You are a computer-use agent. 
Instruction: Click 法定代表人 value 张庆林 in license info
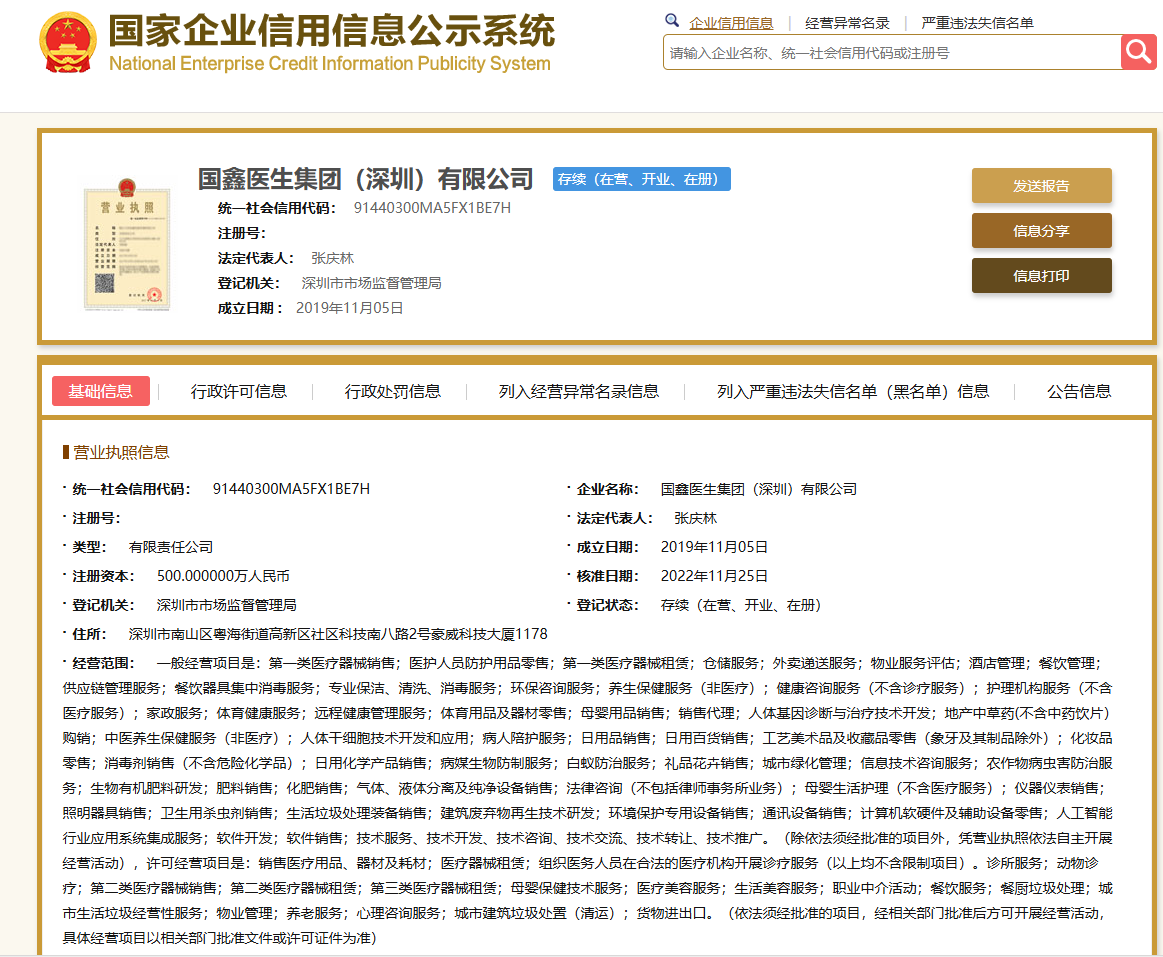(695, 519)
